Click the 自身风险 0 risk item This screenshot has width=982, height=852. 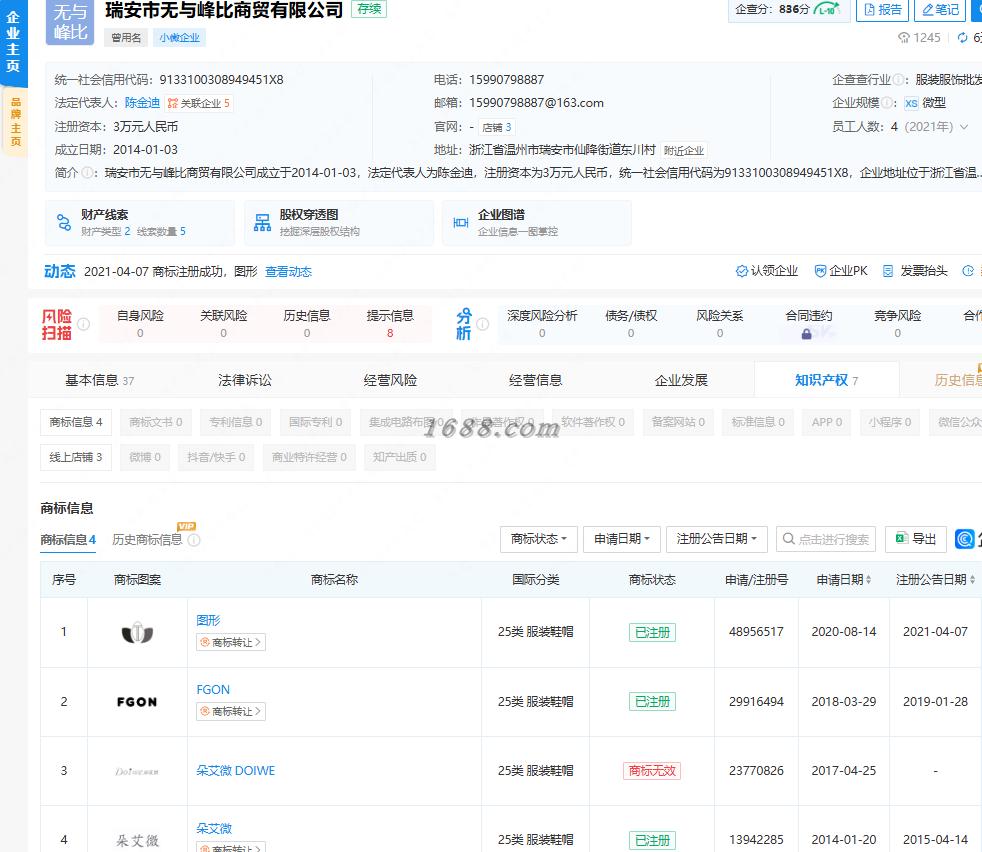tap(140, 324)
